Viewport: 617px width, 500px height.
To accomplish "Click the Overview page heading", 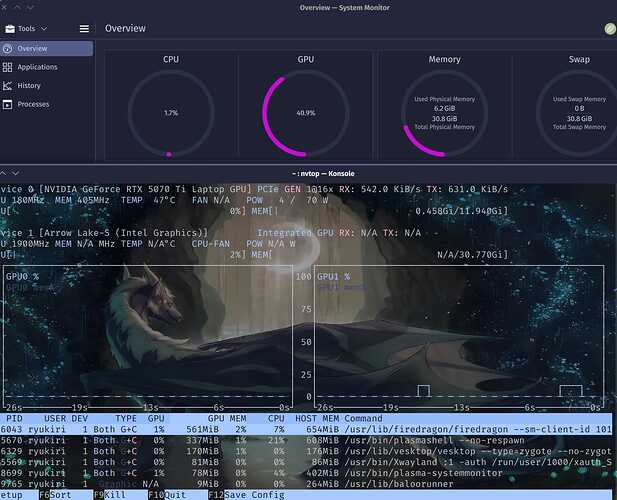I will point(125,28).
